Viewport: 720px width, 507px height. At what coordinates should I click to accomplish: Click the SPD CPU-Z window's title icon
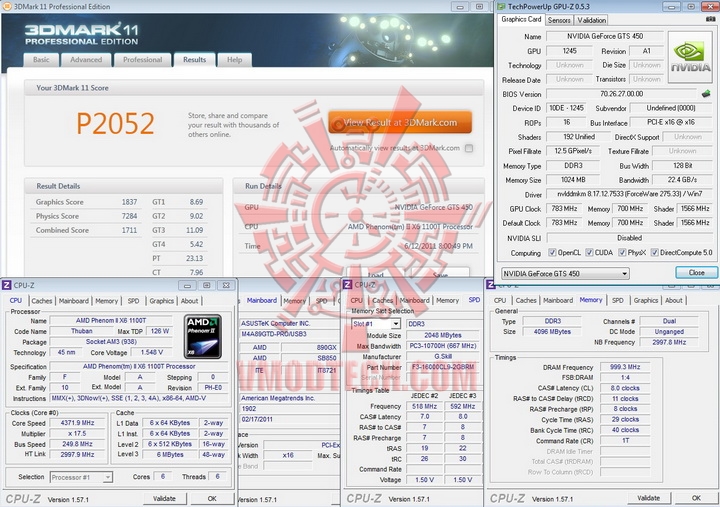(x=348, y=285)
